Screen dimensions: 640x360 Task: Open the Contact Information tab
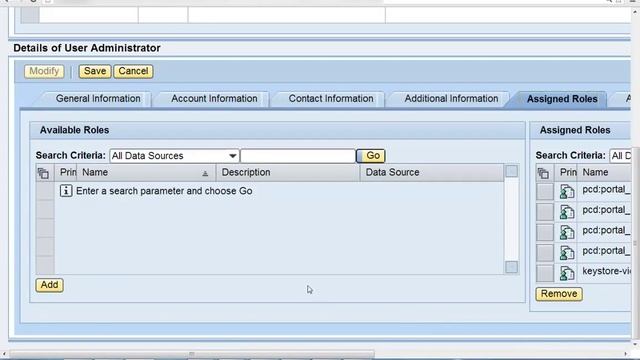331,99
